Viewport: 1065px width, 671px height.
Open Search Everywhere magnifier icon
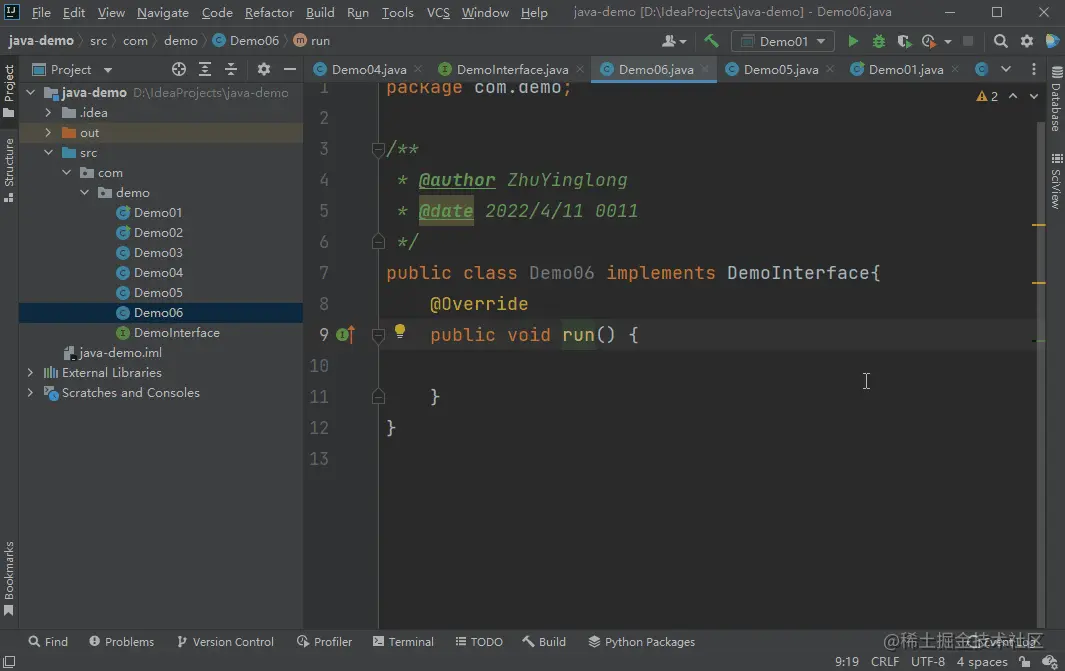tap(1001, 41)
